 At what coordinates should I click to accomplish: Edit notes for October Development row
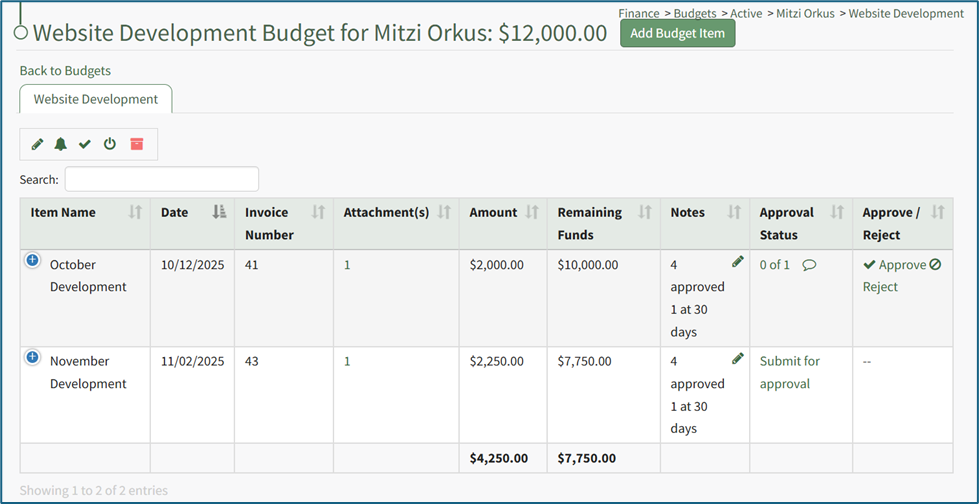(x=738, y=262)
